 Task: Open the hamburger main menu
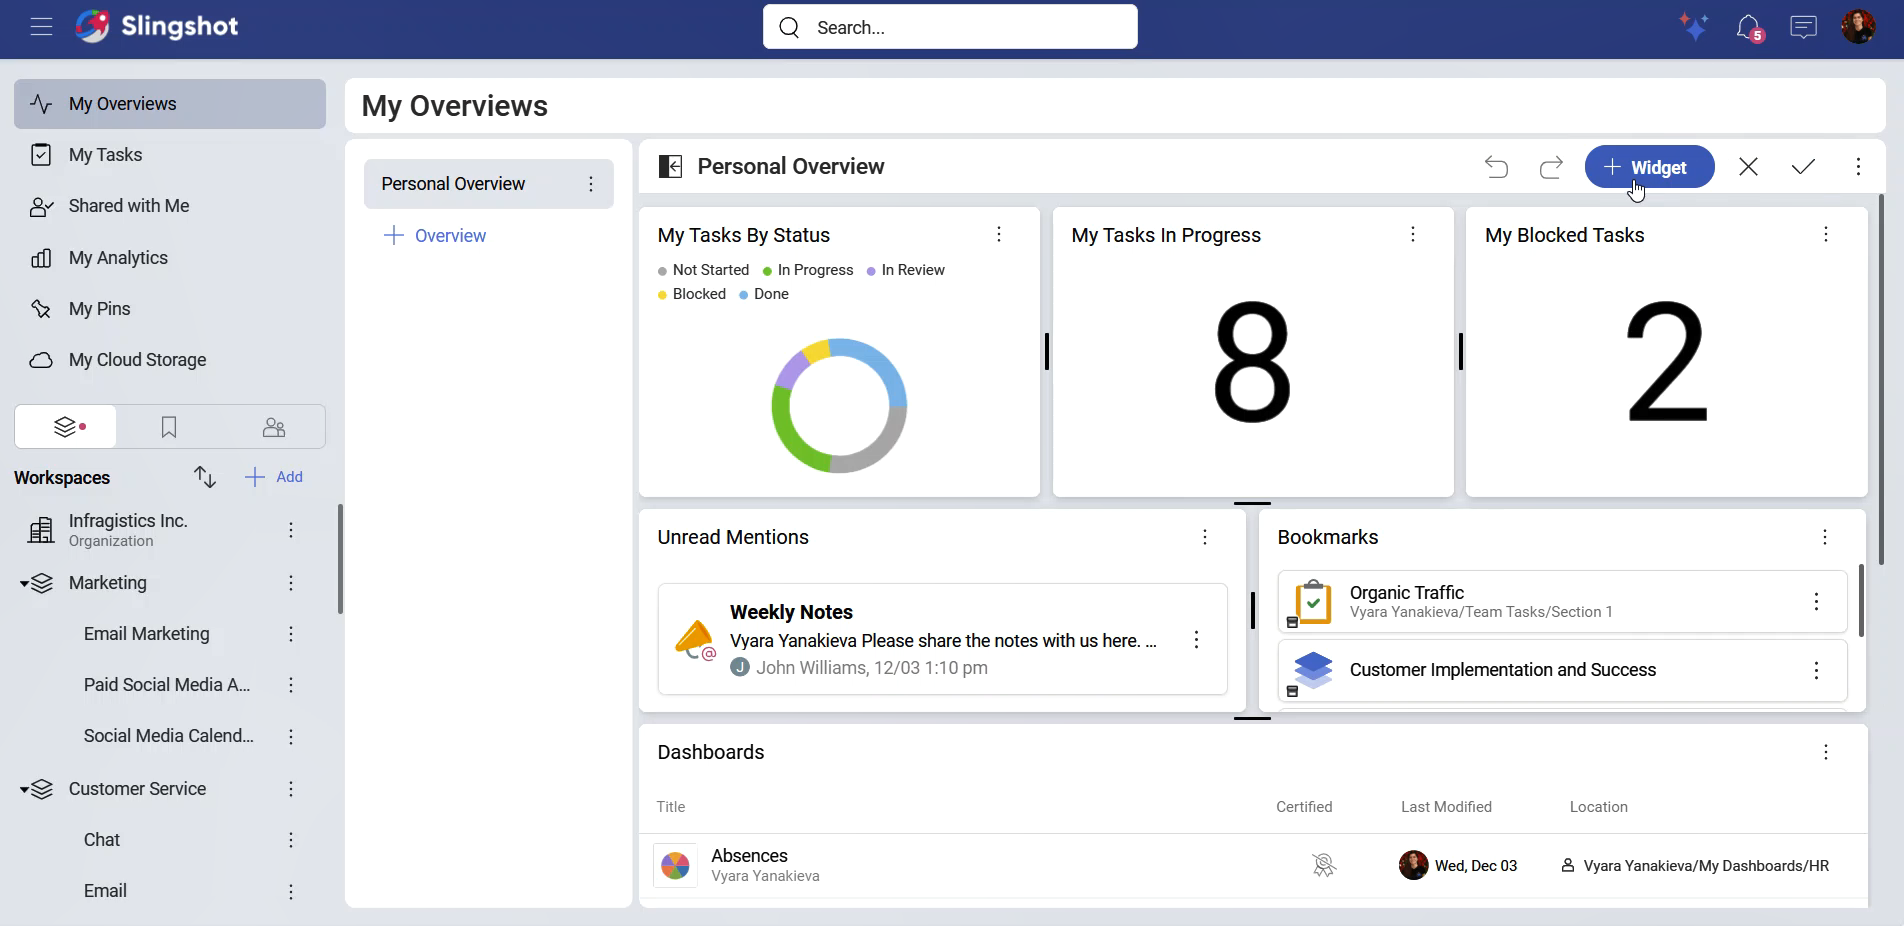click(x=41, y=27)
